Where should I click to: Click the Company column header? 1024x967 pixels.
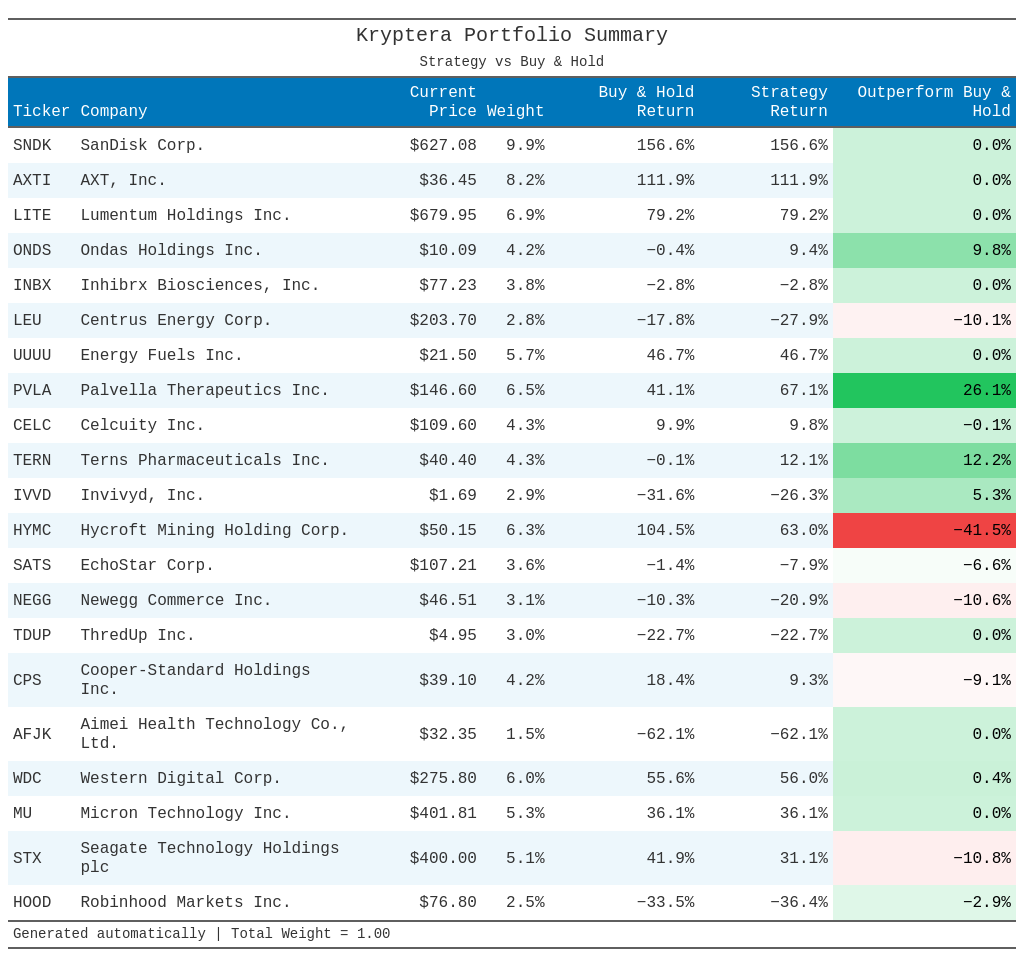(x=114, y=111)
